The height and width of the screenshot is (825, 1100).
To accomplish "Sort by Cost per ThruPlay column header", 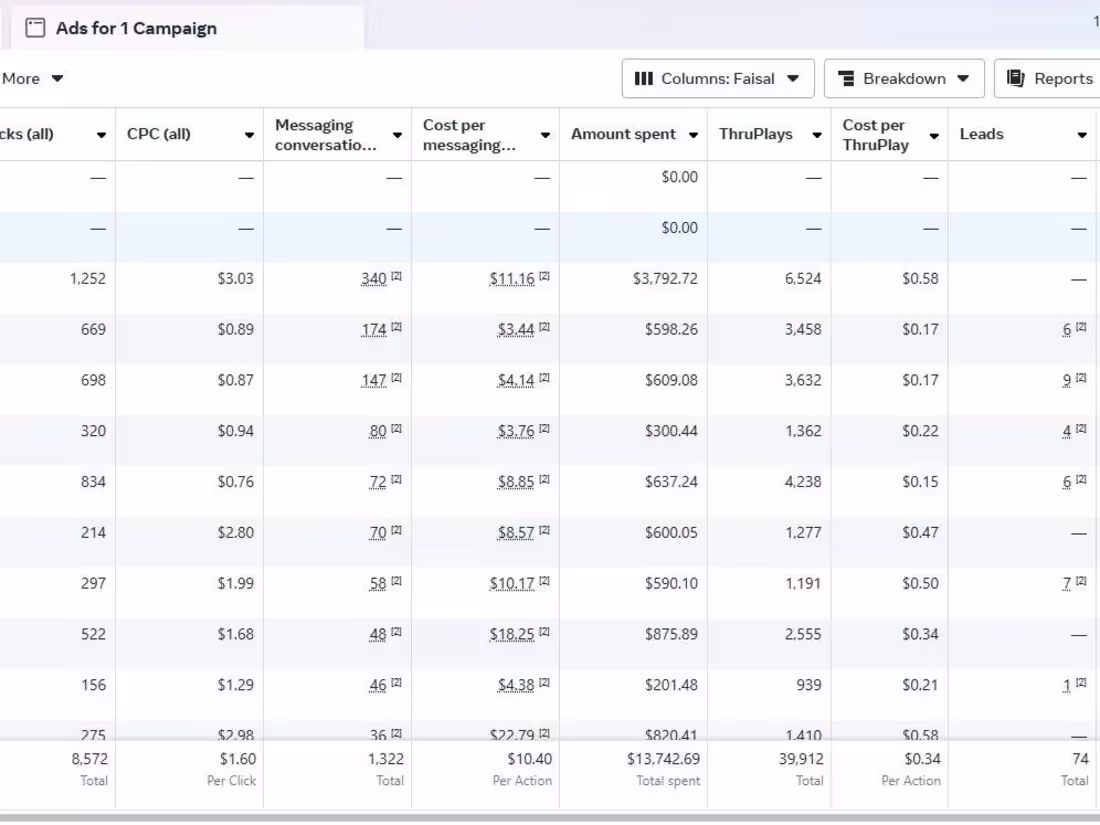I will 876,135.
